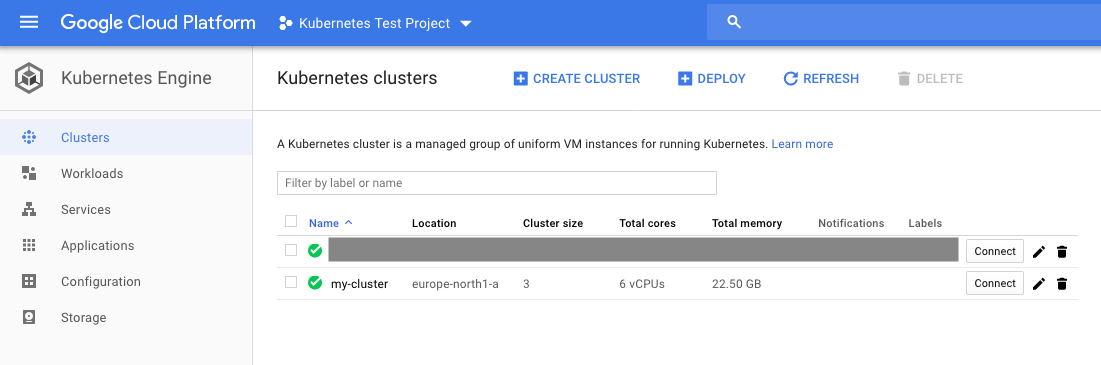The image size is (1101, 365).
Task: Focus the Filter by label or name field
Action: (x=496, y=182)
